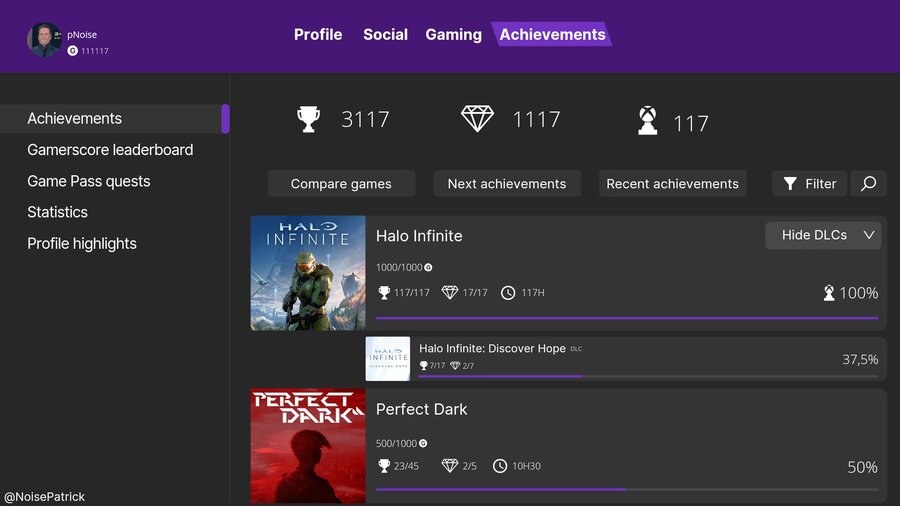The image size is (900, 506).
Task: Click the 111117 gamerscore value
Action: pyautogui.click(x=95, y=51)
